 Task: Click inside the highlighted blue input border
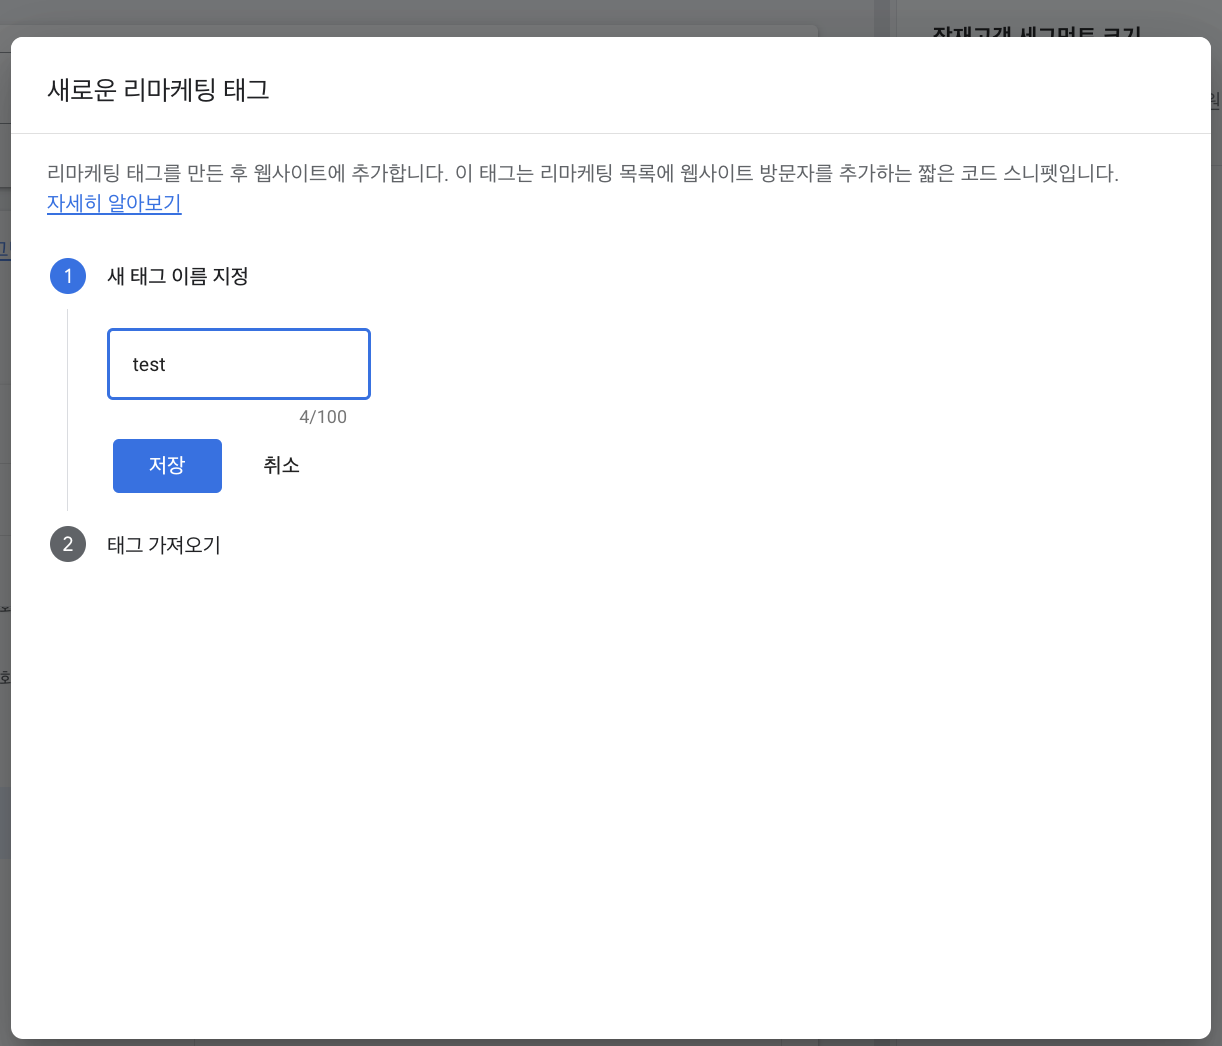(x=238, y=364)
